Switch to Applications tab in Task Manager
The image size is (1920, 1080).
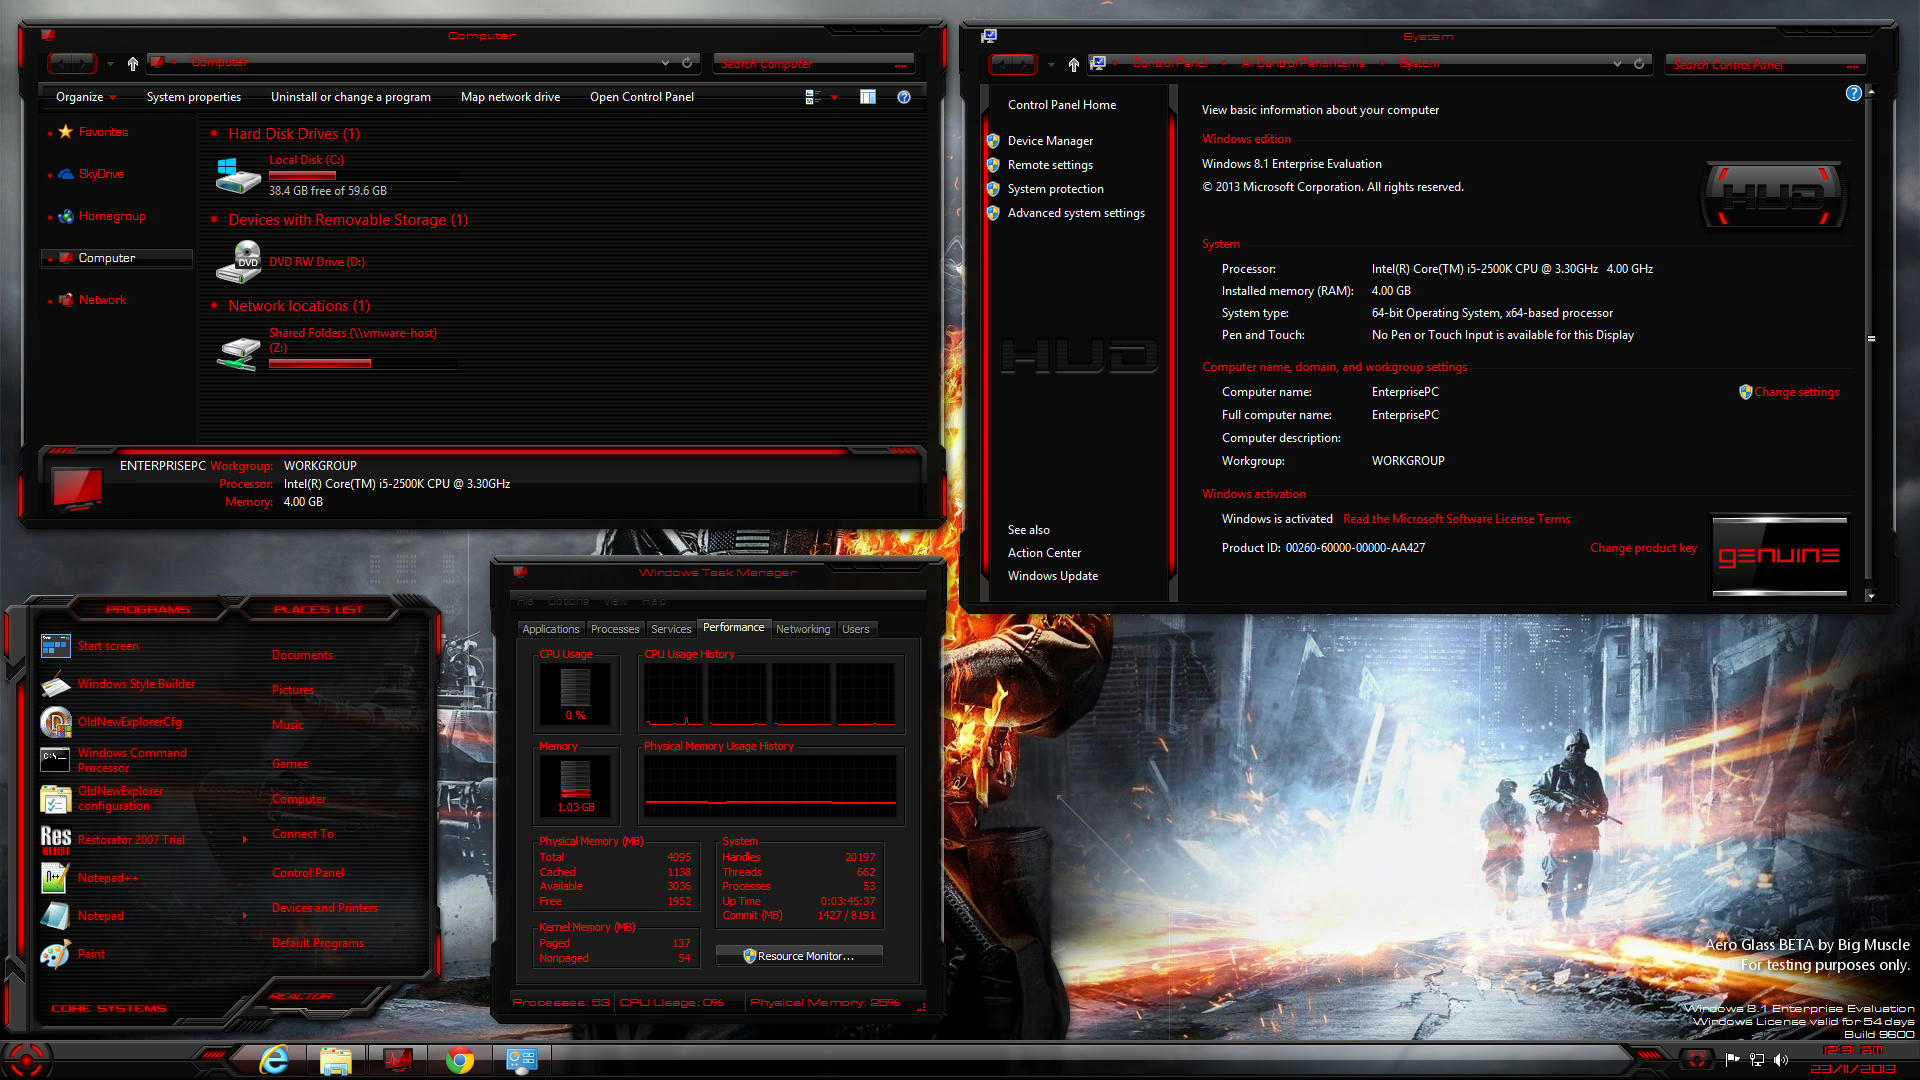pos(550,629)
